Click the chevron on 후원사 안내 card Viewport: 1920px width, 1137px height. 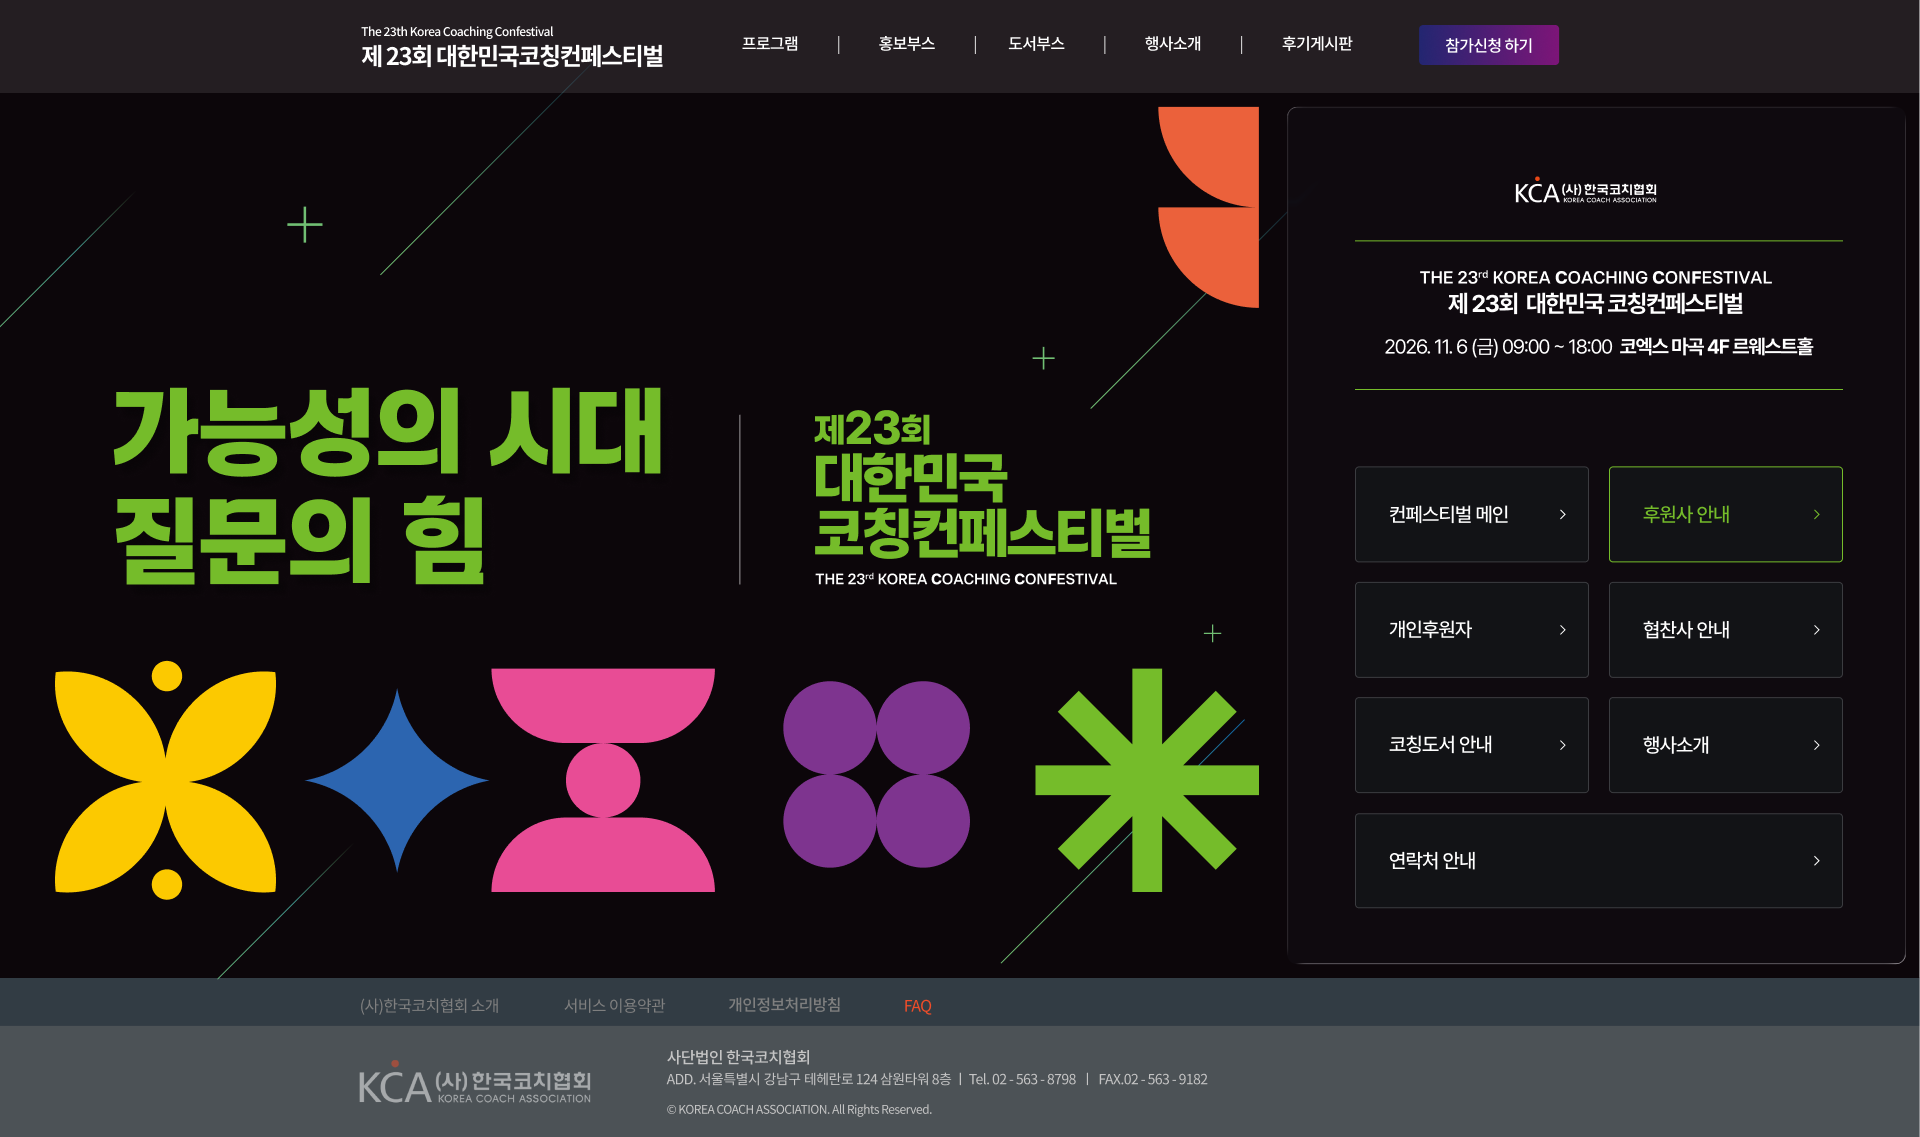point(1816,514)
